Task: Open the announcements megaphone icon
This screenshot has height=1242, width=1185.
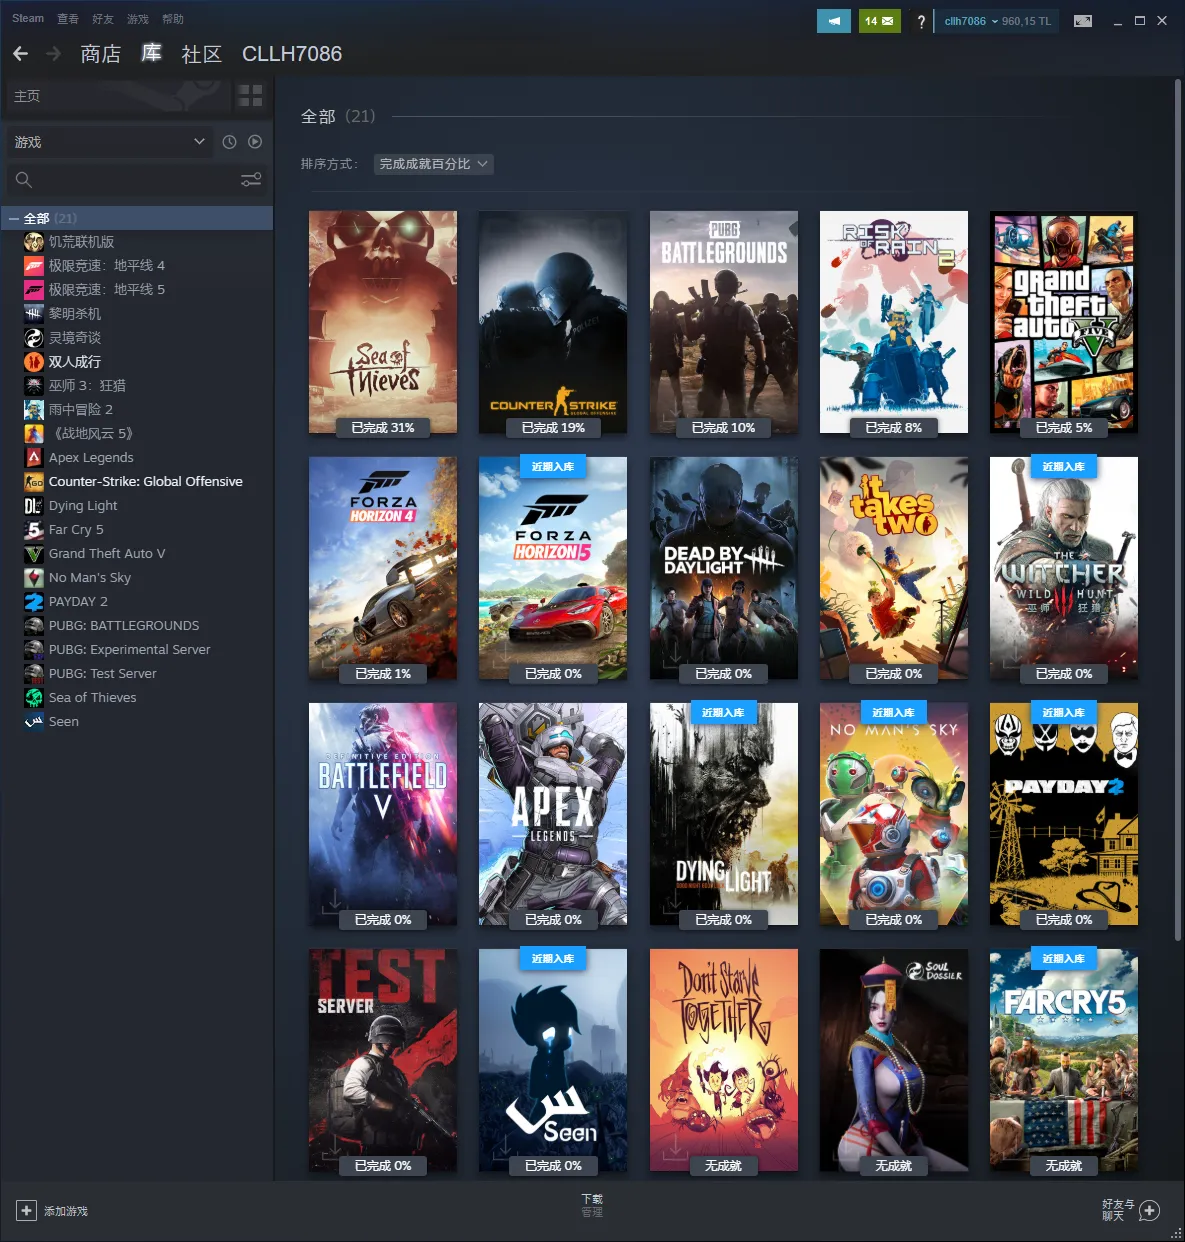Action: pyautogui.click(x=833, y=21)
